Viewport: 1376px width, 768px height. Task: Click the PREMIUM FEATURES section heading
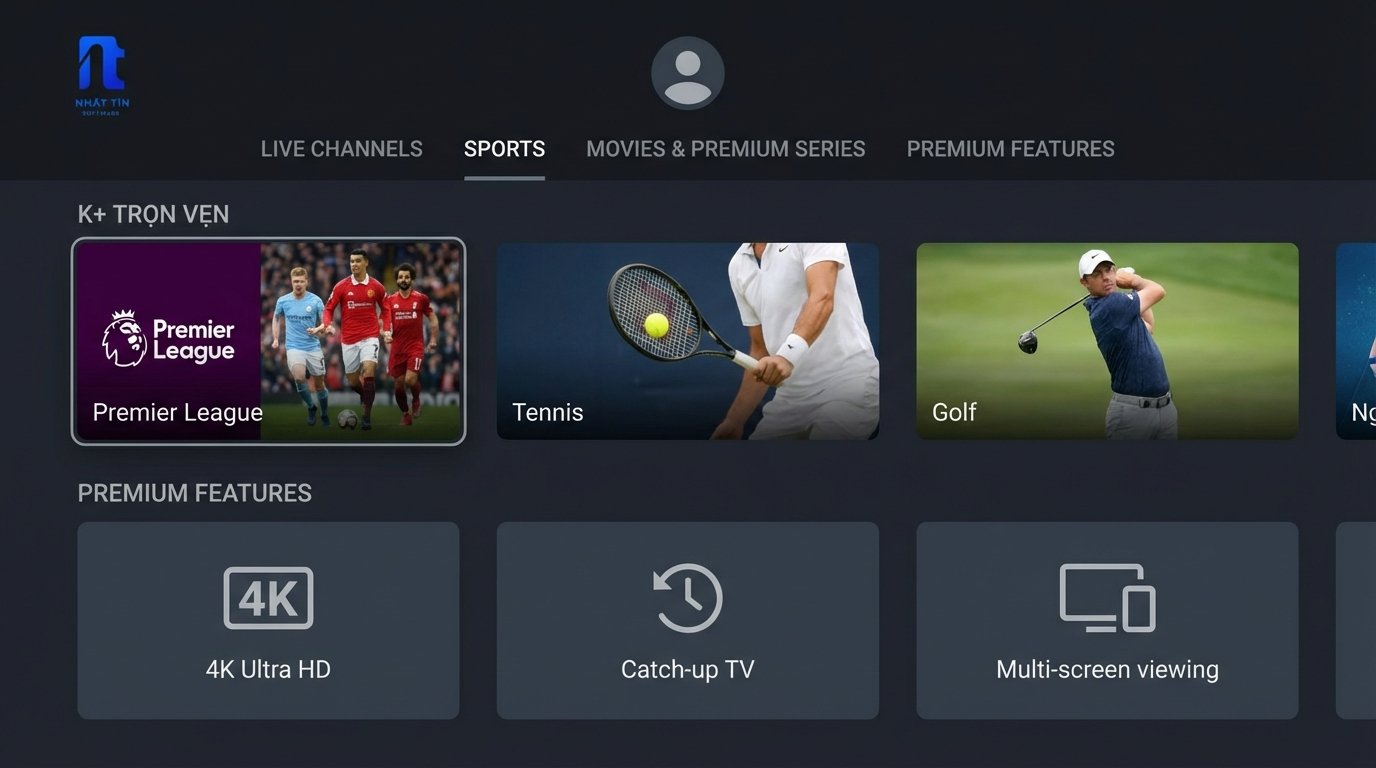[195, 493]
